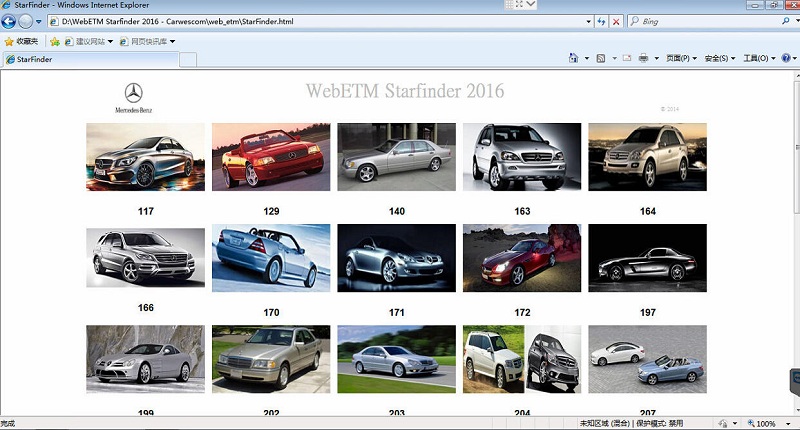Open the 页面(P) page menu
This screenshot has width=800, height=430.
(681, 58)
